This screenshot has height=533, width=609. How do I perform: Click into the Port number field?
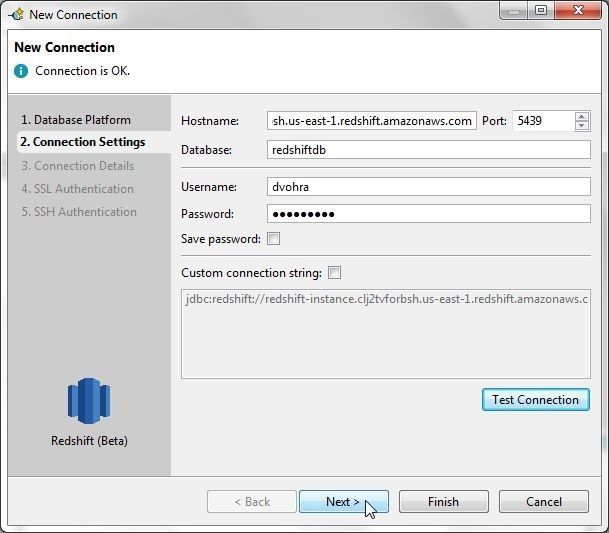tap(543, 121)
